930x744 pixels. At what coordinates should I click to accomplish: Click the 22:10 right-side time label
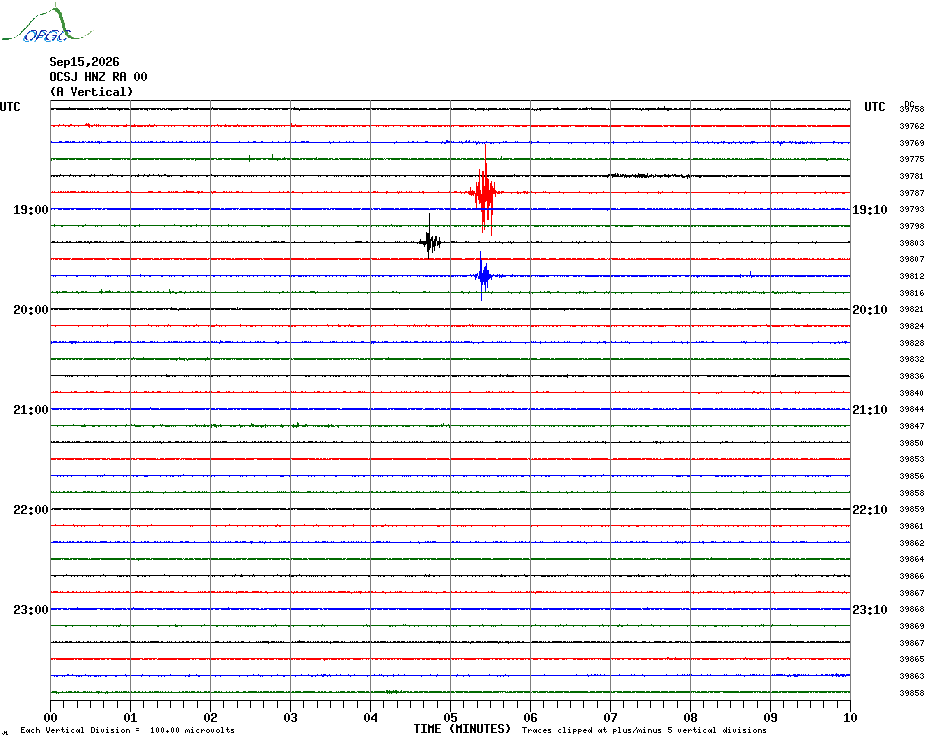[870, 510]
